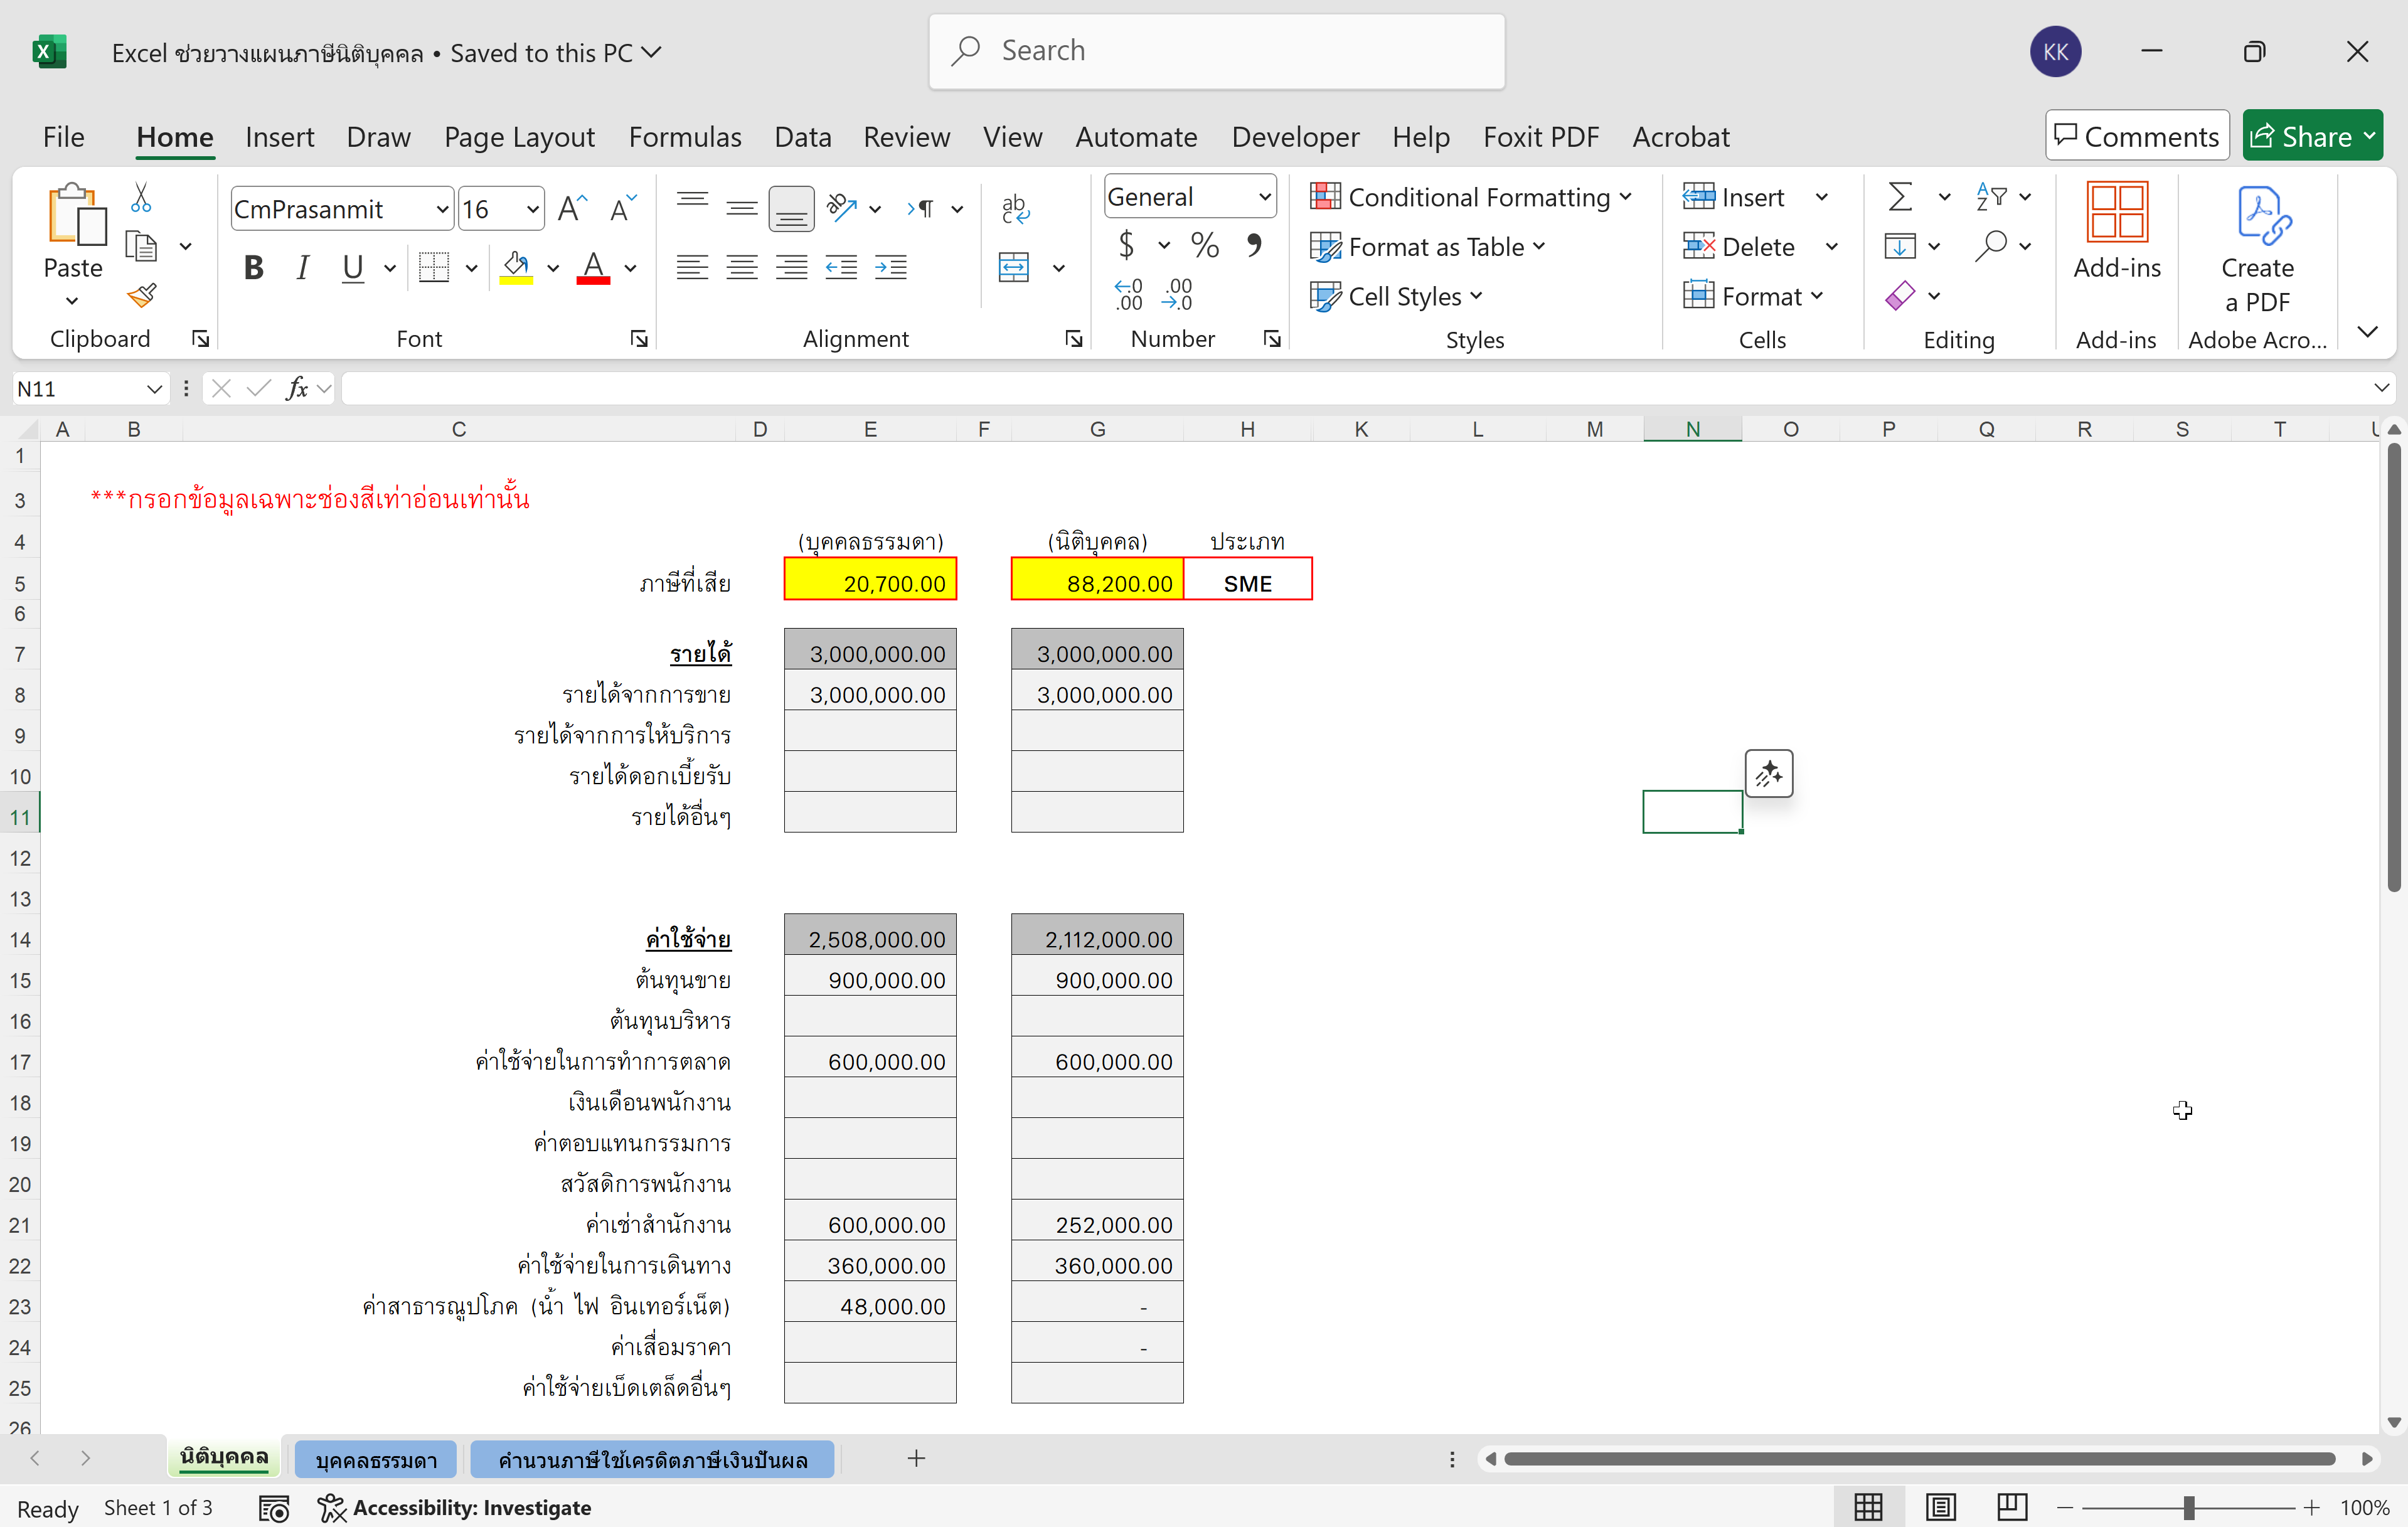
Task: Click the Cut scissors icon
Action: (x=141, y=198)
